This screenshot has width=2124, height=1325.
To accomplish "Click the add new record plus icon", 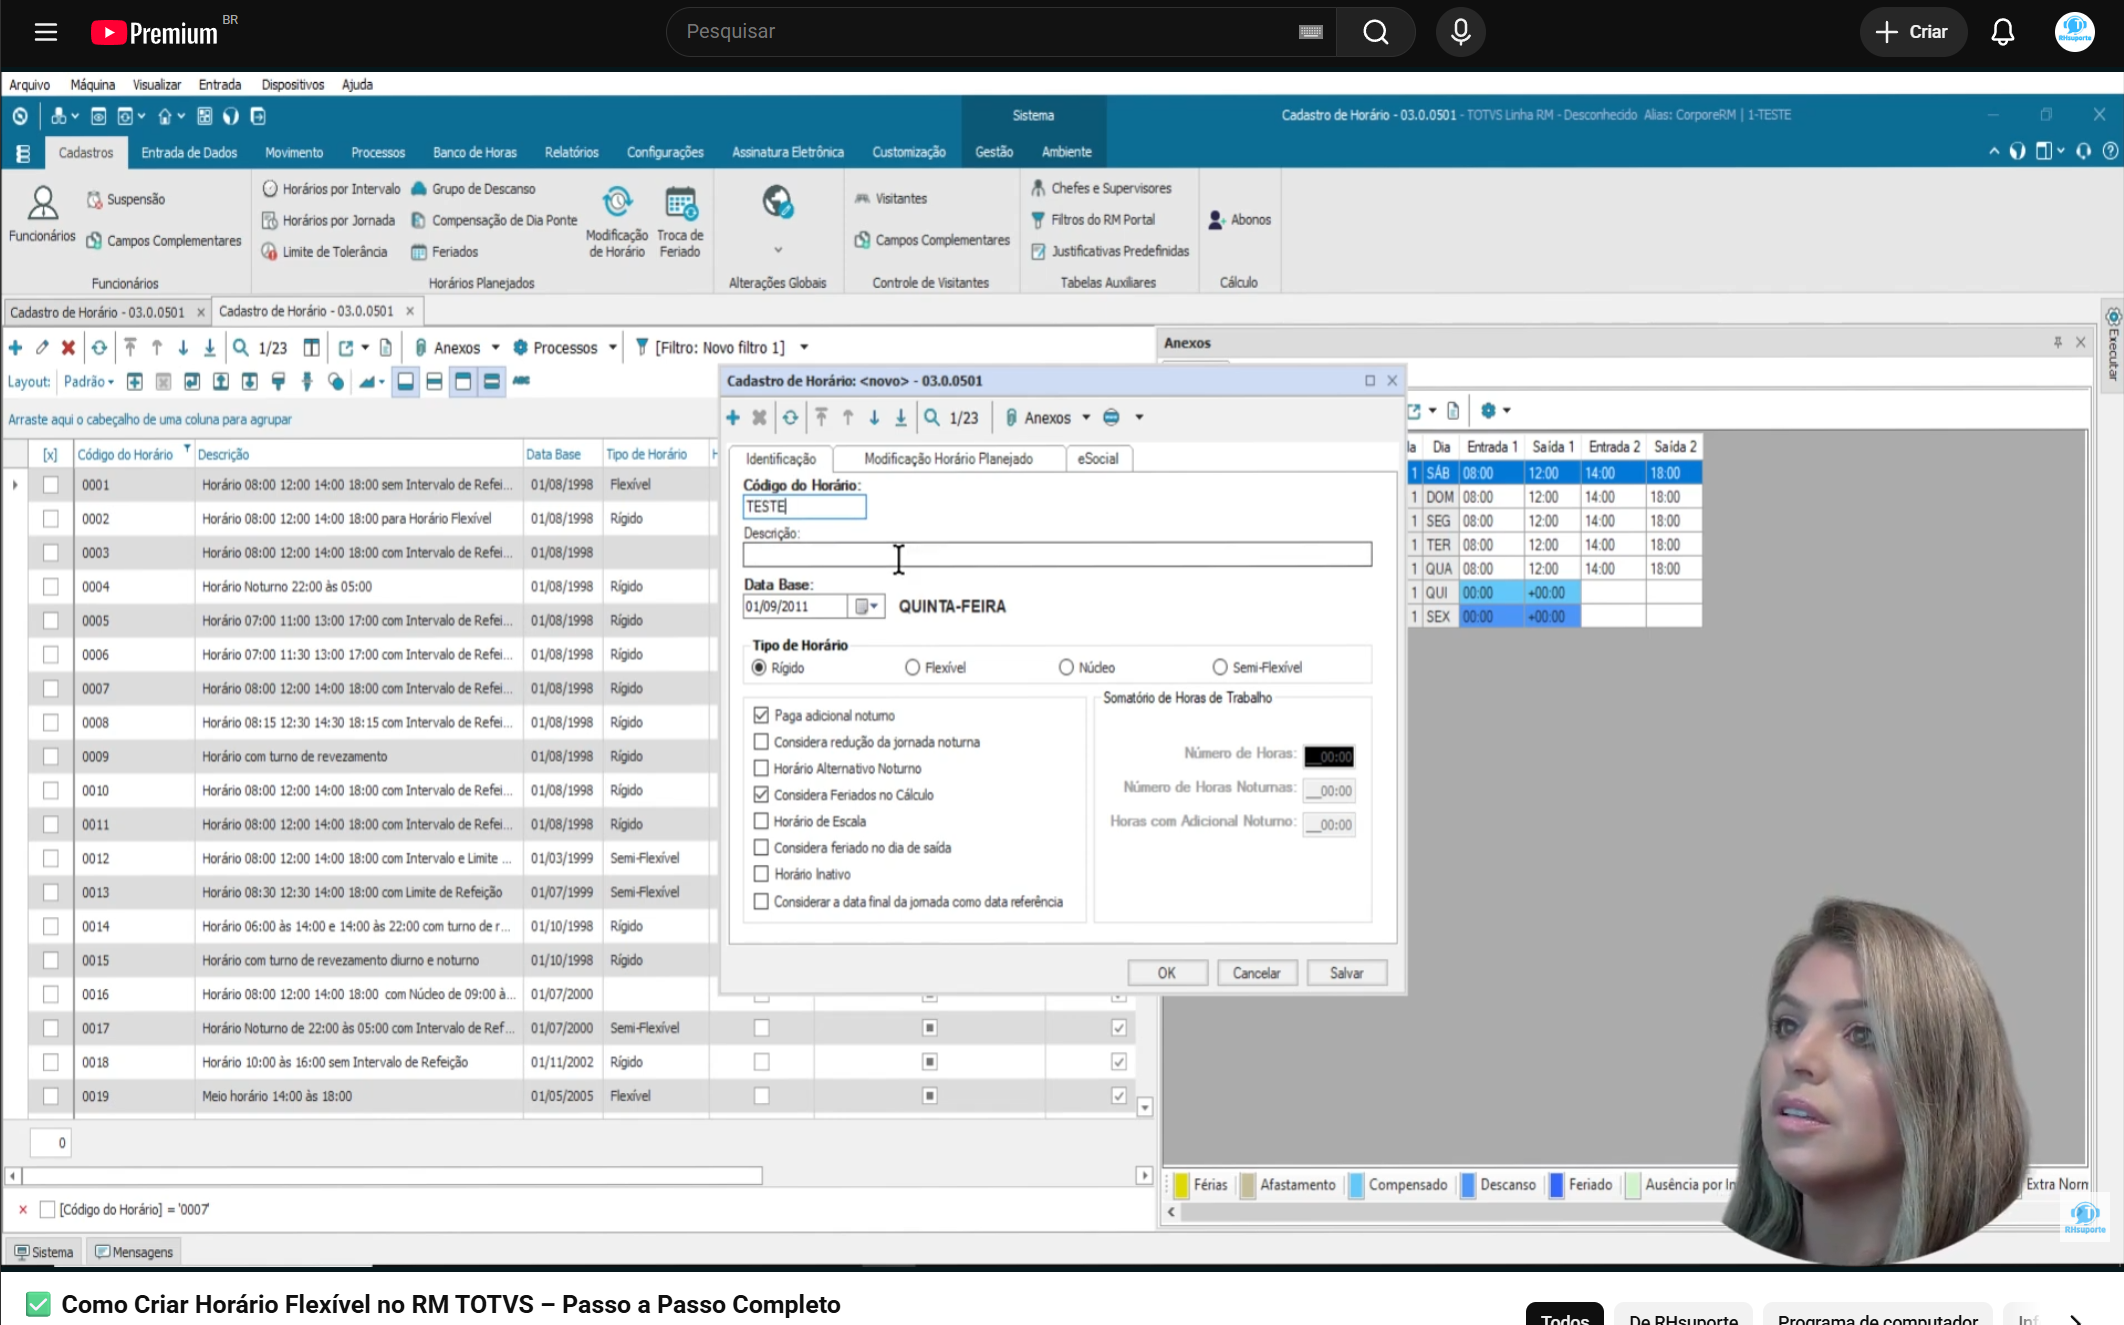I will coord(16,348).
